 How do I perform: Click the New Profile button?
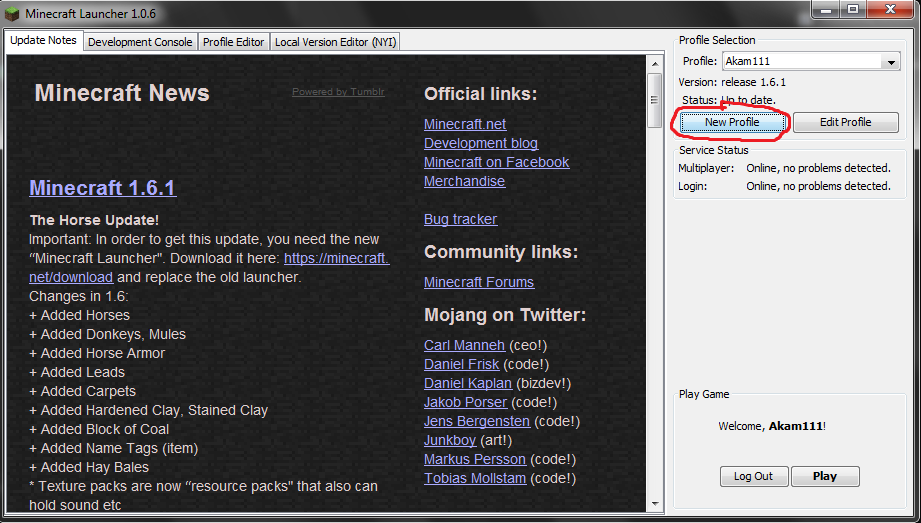point(732,122)
